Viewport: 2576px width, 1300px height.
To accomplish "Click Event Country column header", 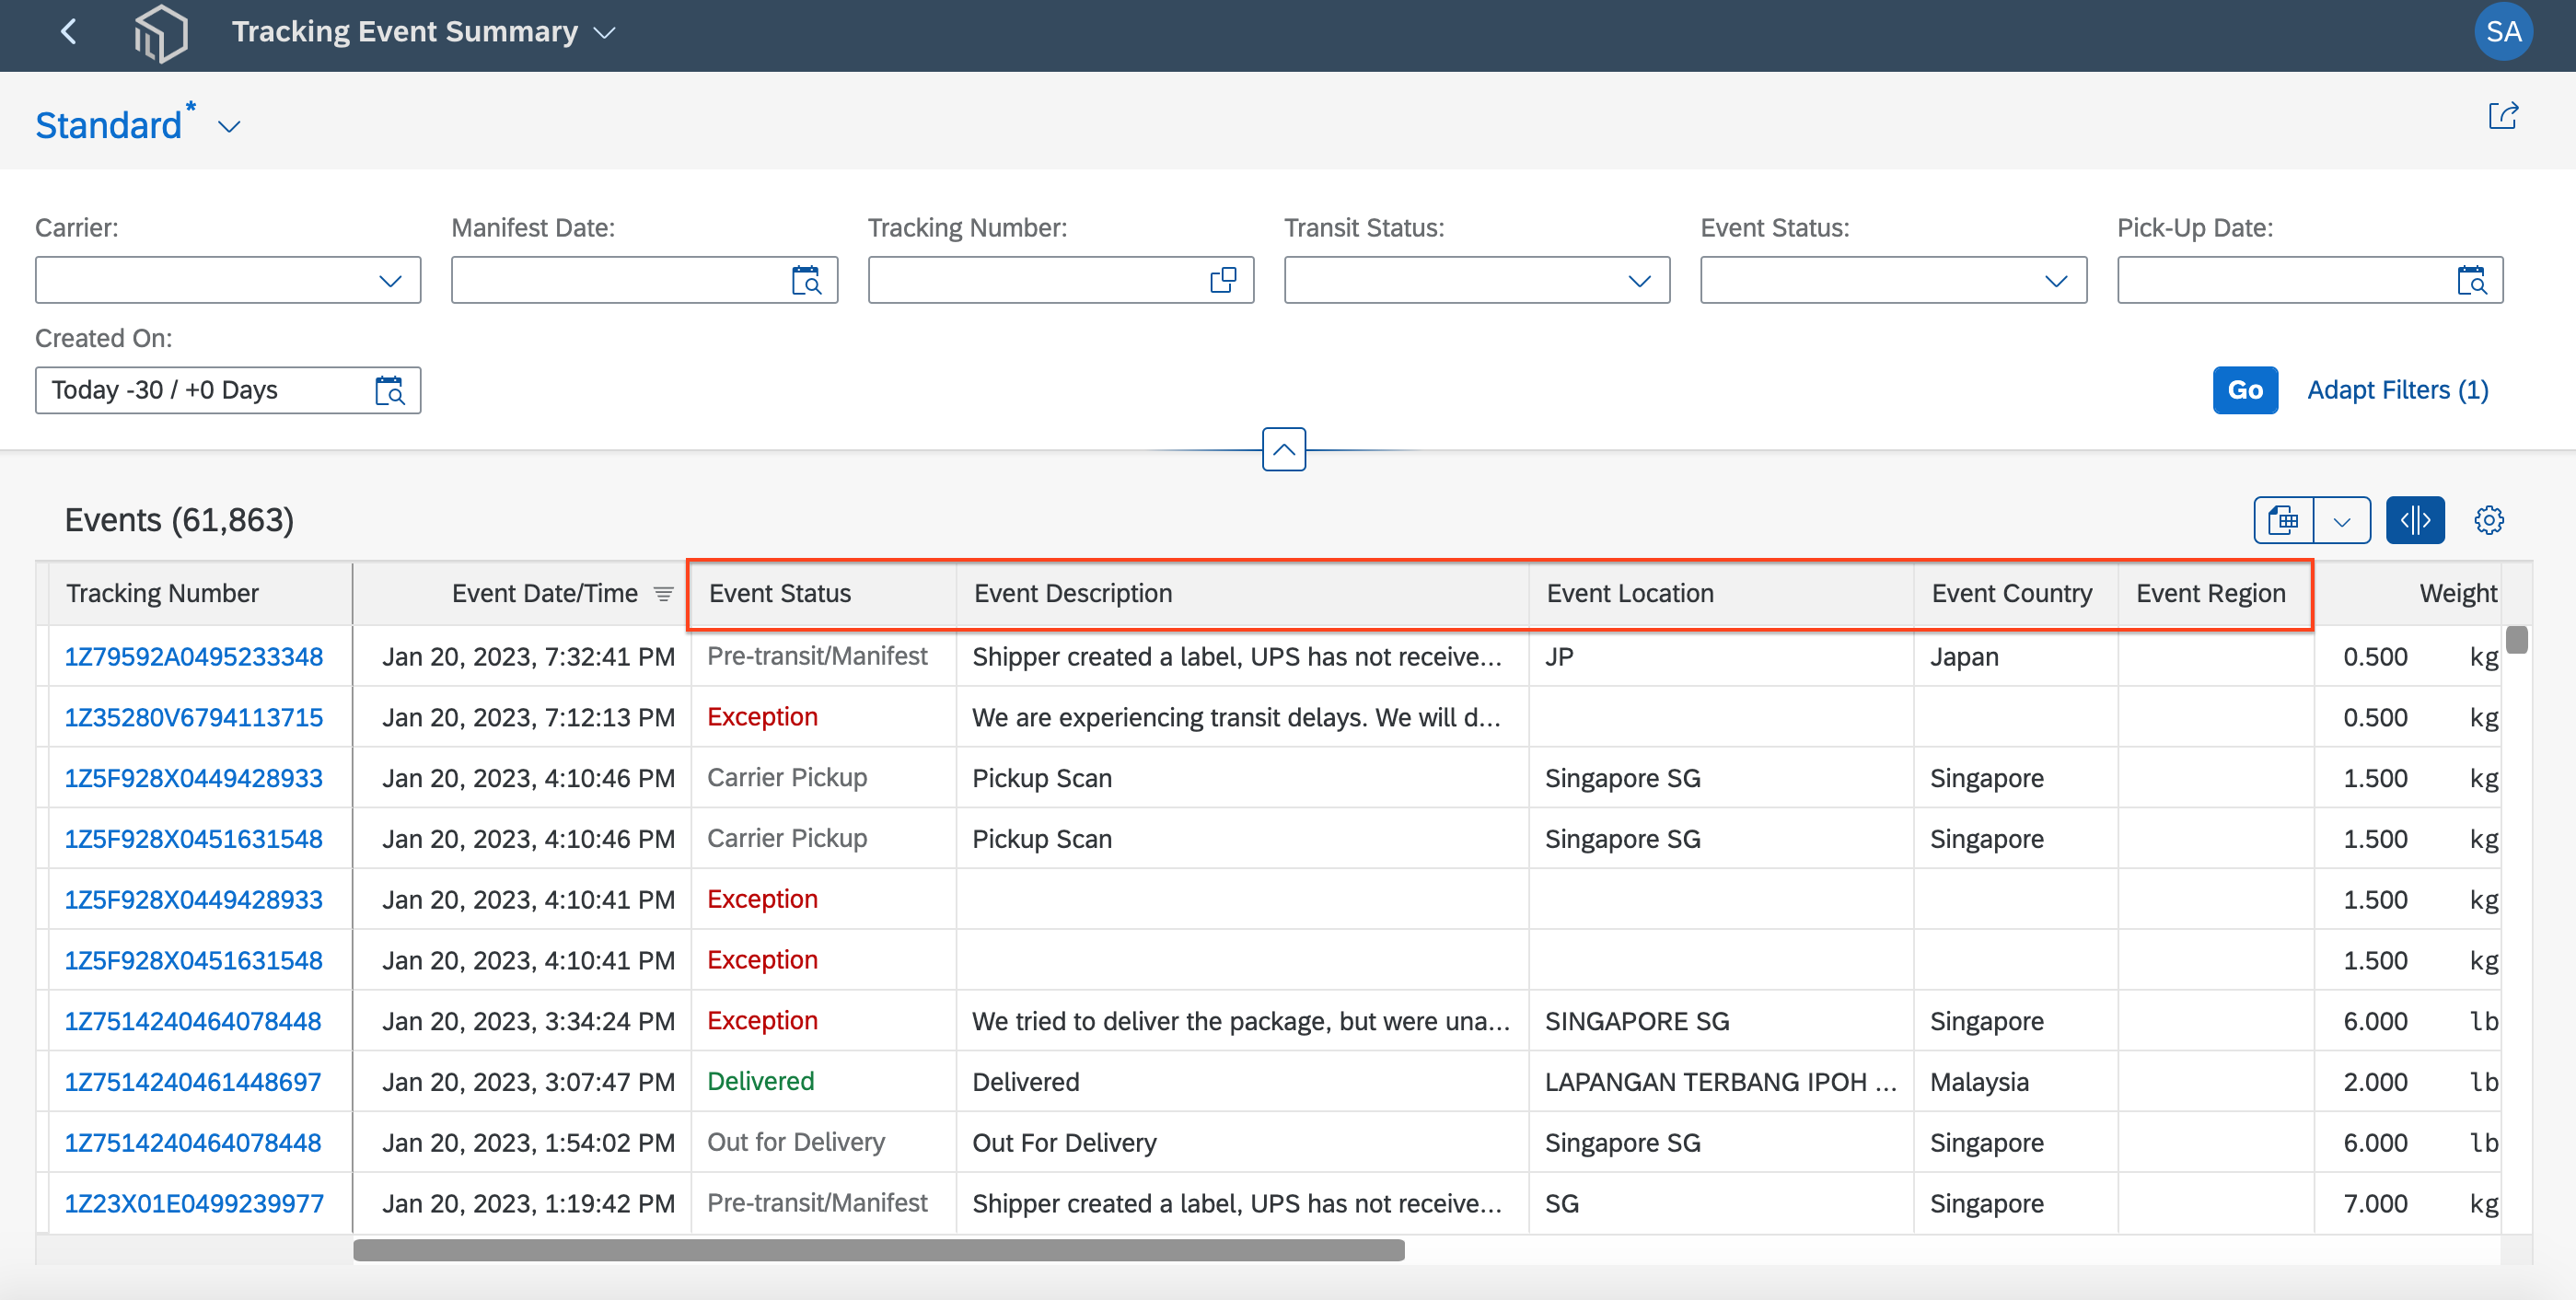I will [x=2015, y=594].
